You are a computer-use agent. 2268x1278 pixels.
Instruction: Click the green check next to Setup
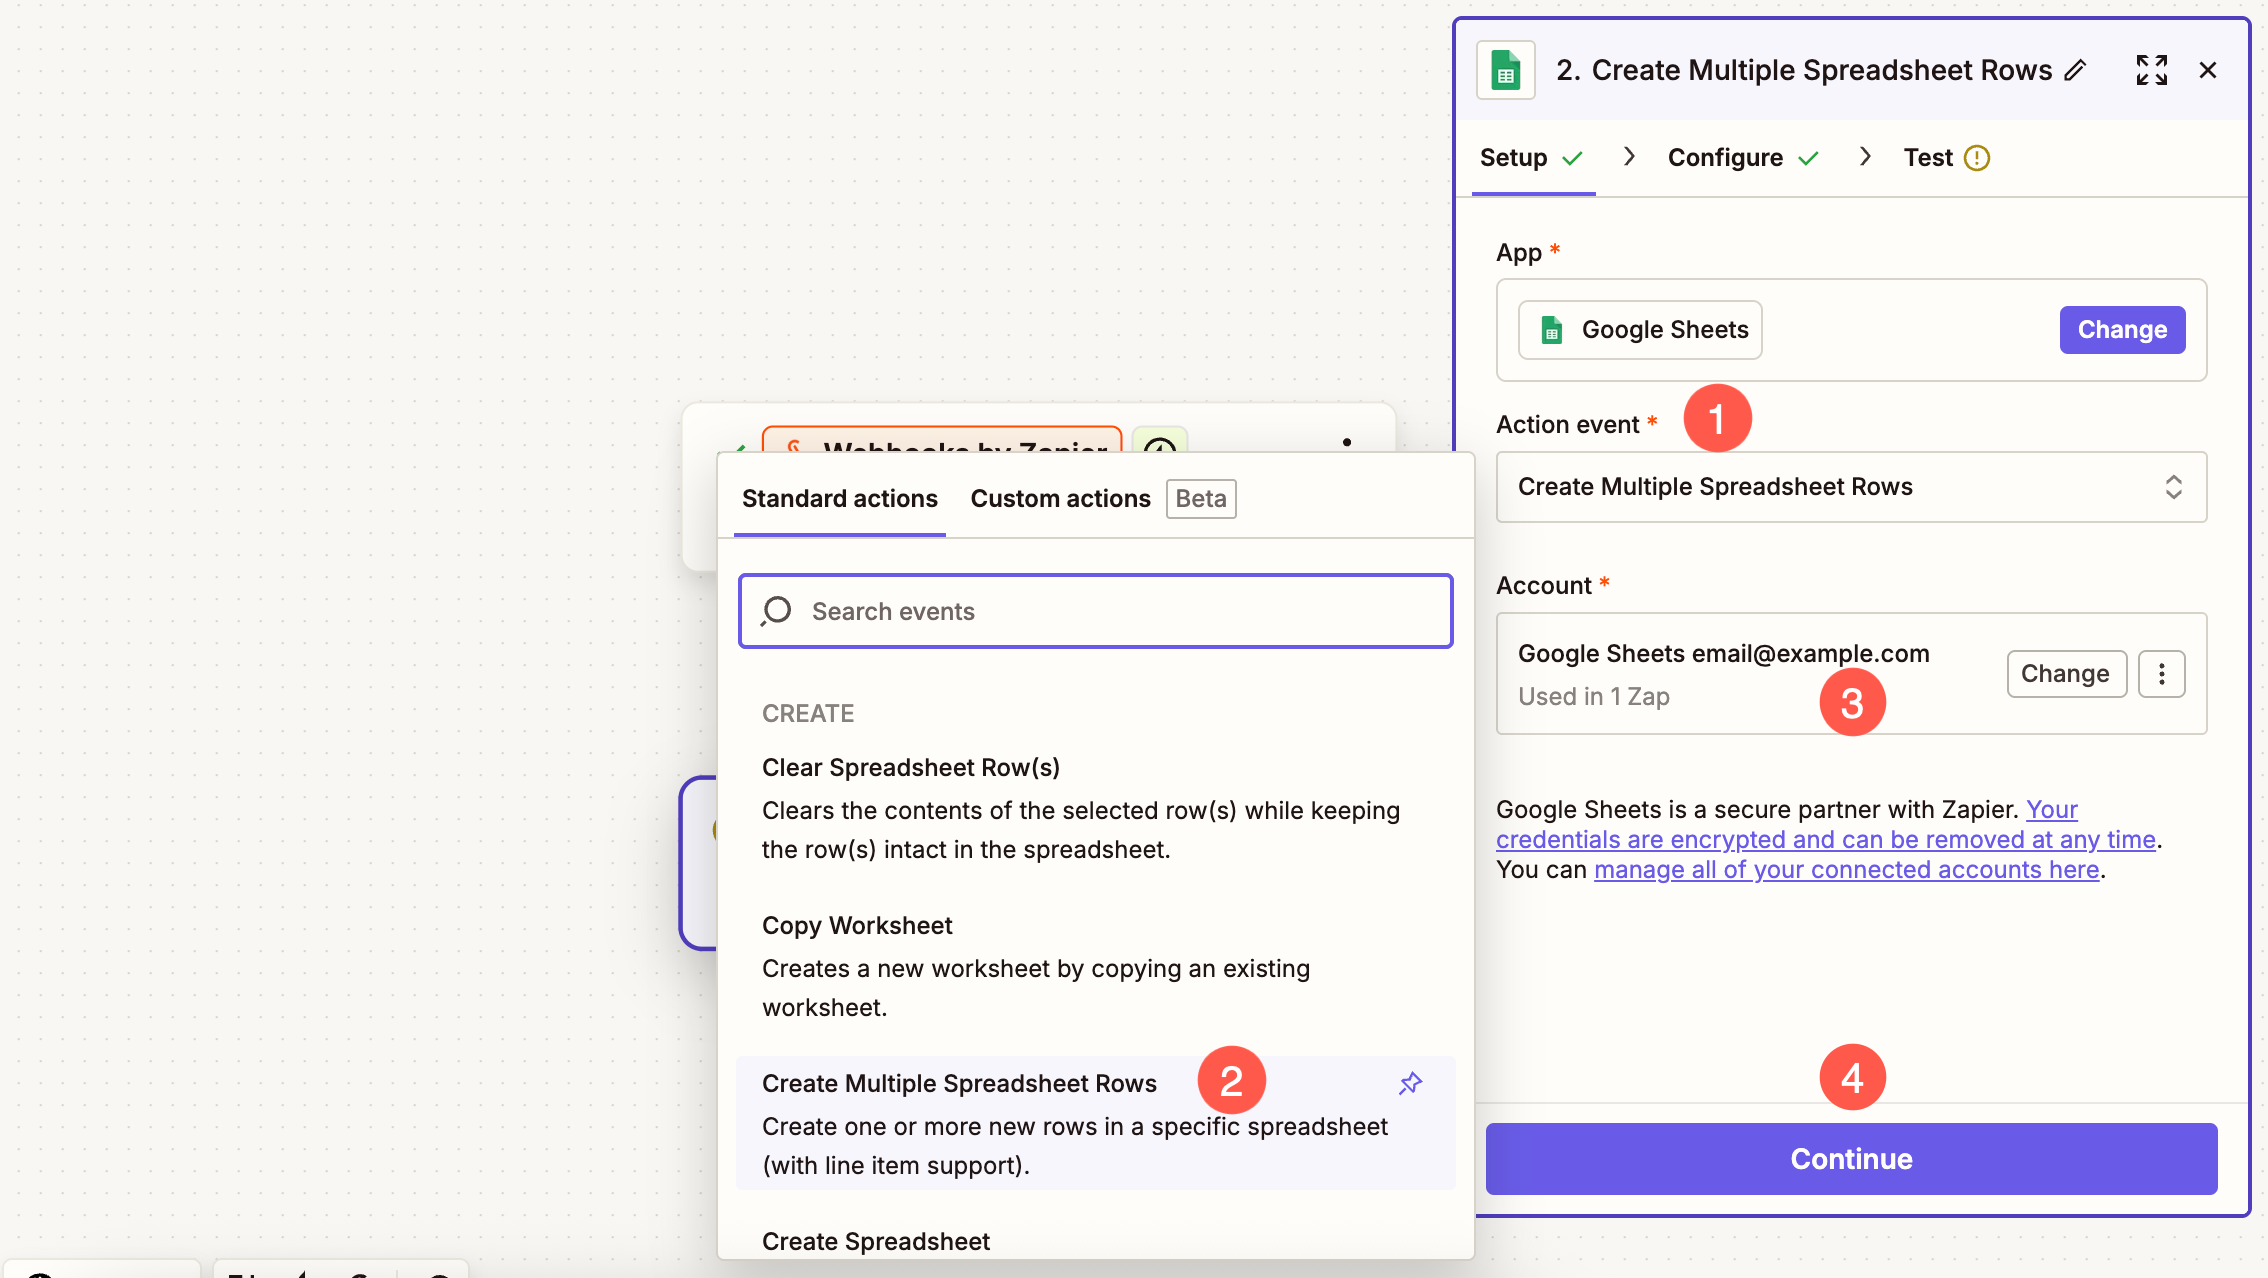(x=1573, y=158)
